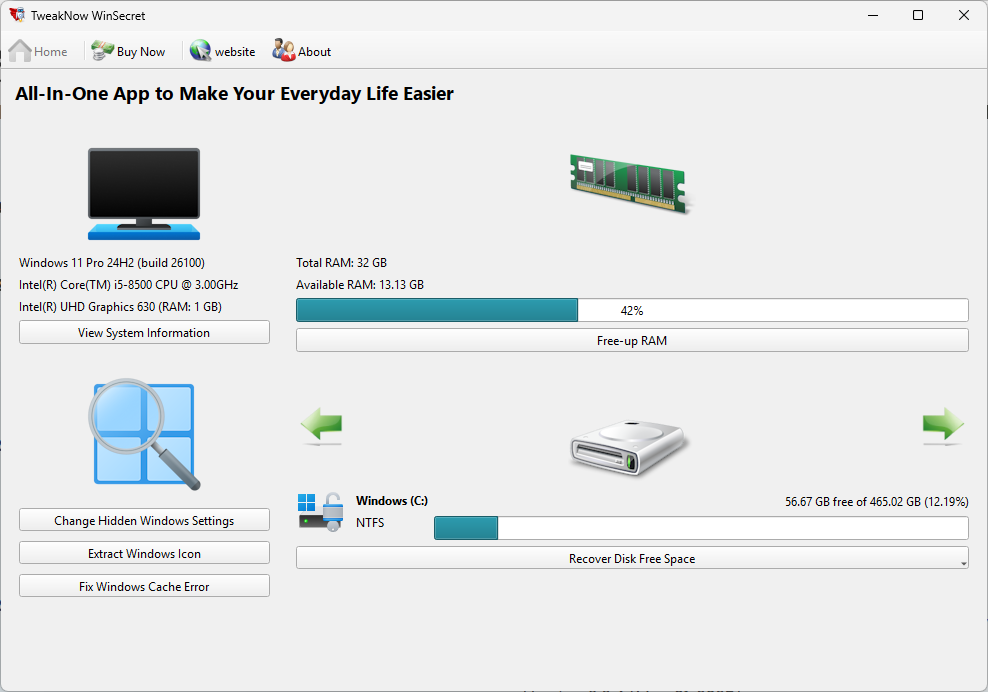
Task: Click the Available RAM: 13.13 GB text
Action: coord(360,285)
